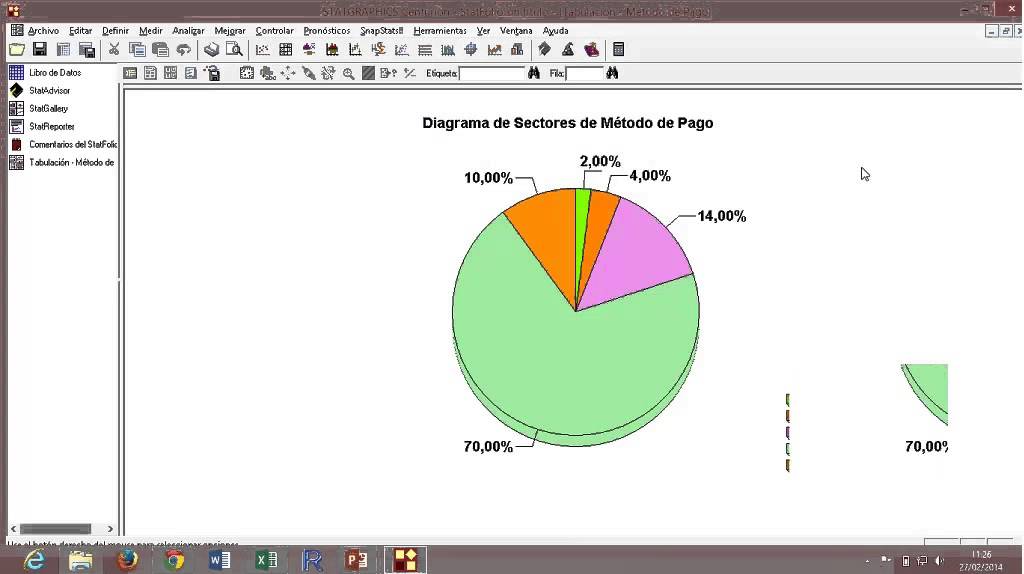1024x574 pixels.
Task: Click the StatAdvisor diamond toolbar icon
Action: click(x=544, y=50)
